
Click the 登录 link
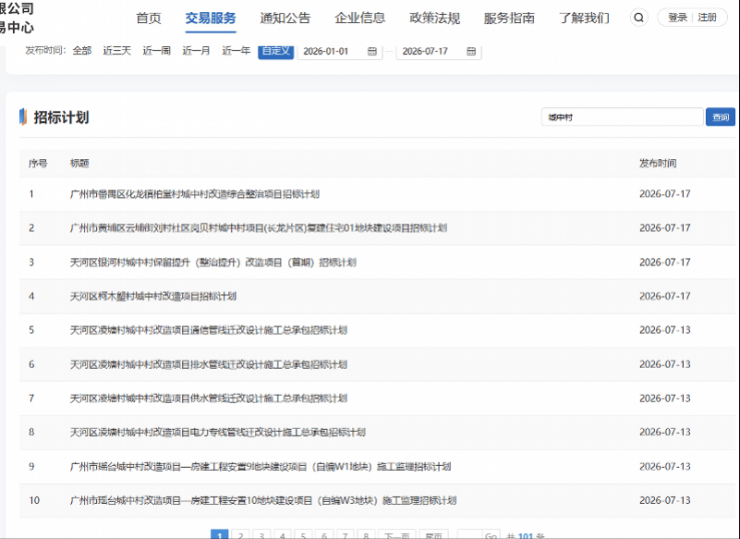[x=678, y=17]
